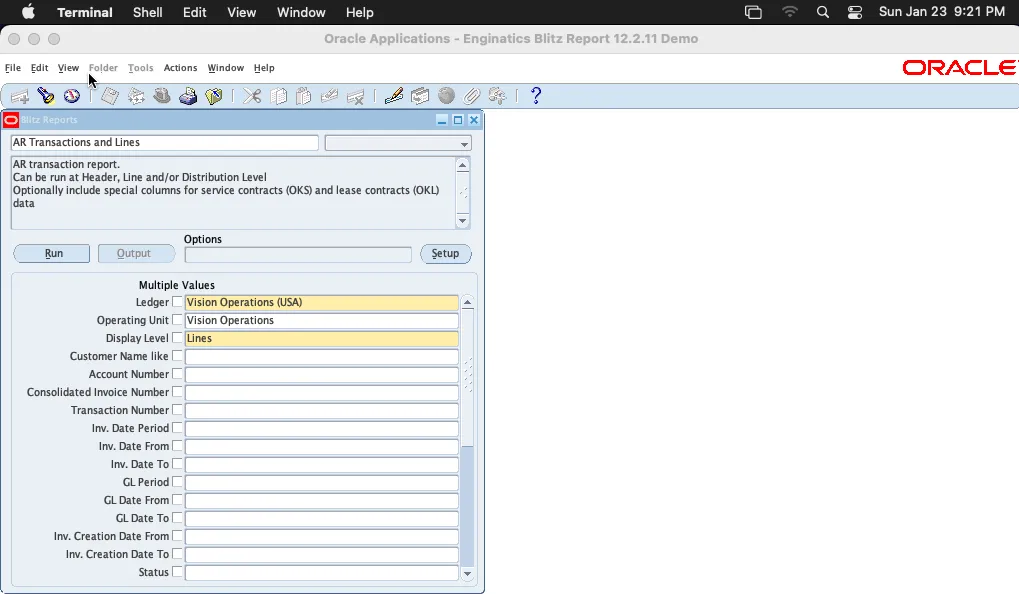Tick the GL Date To checkbox

177,518
